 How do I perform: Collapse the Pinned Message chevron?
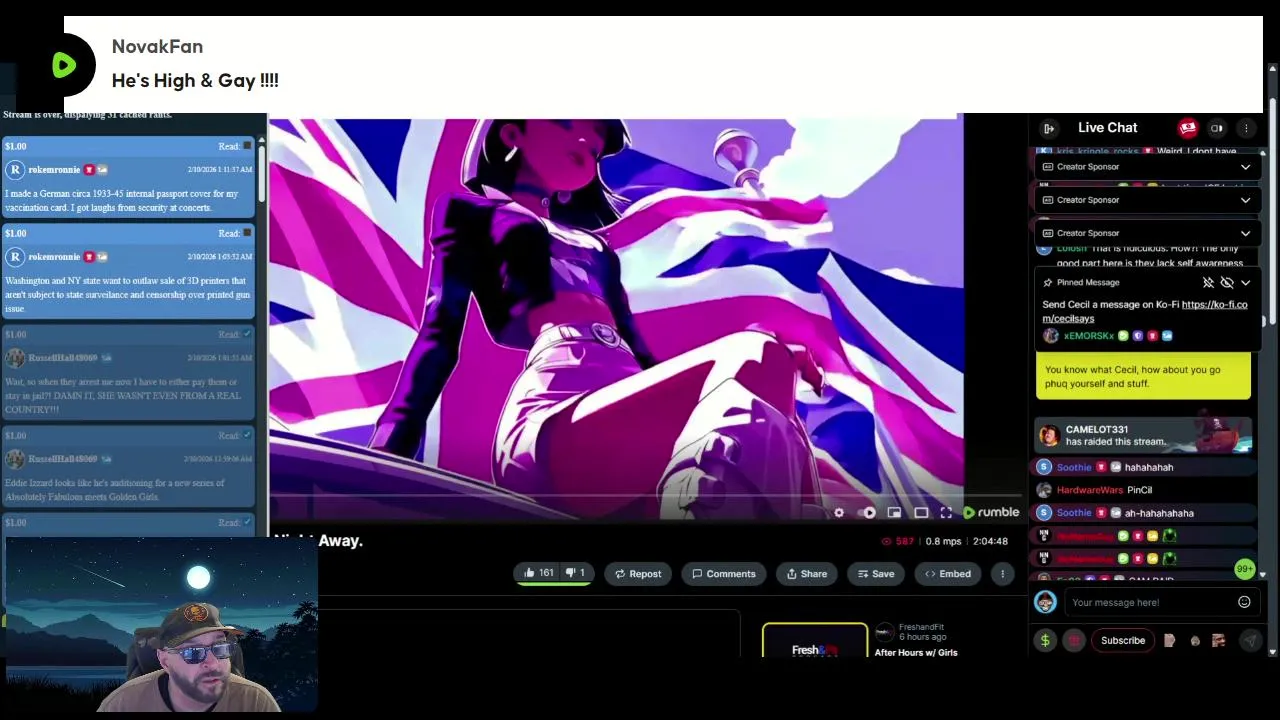click(1246, 283)
